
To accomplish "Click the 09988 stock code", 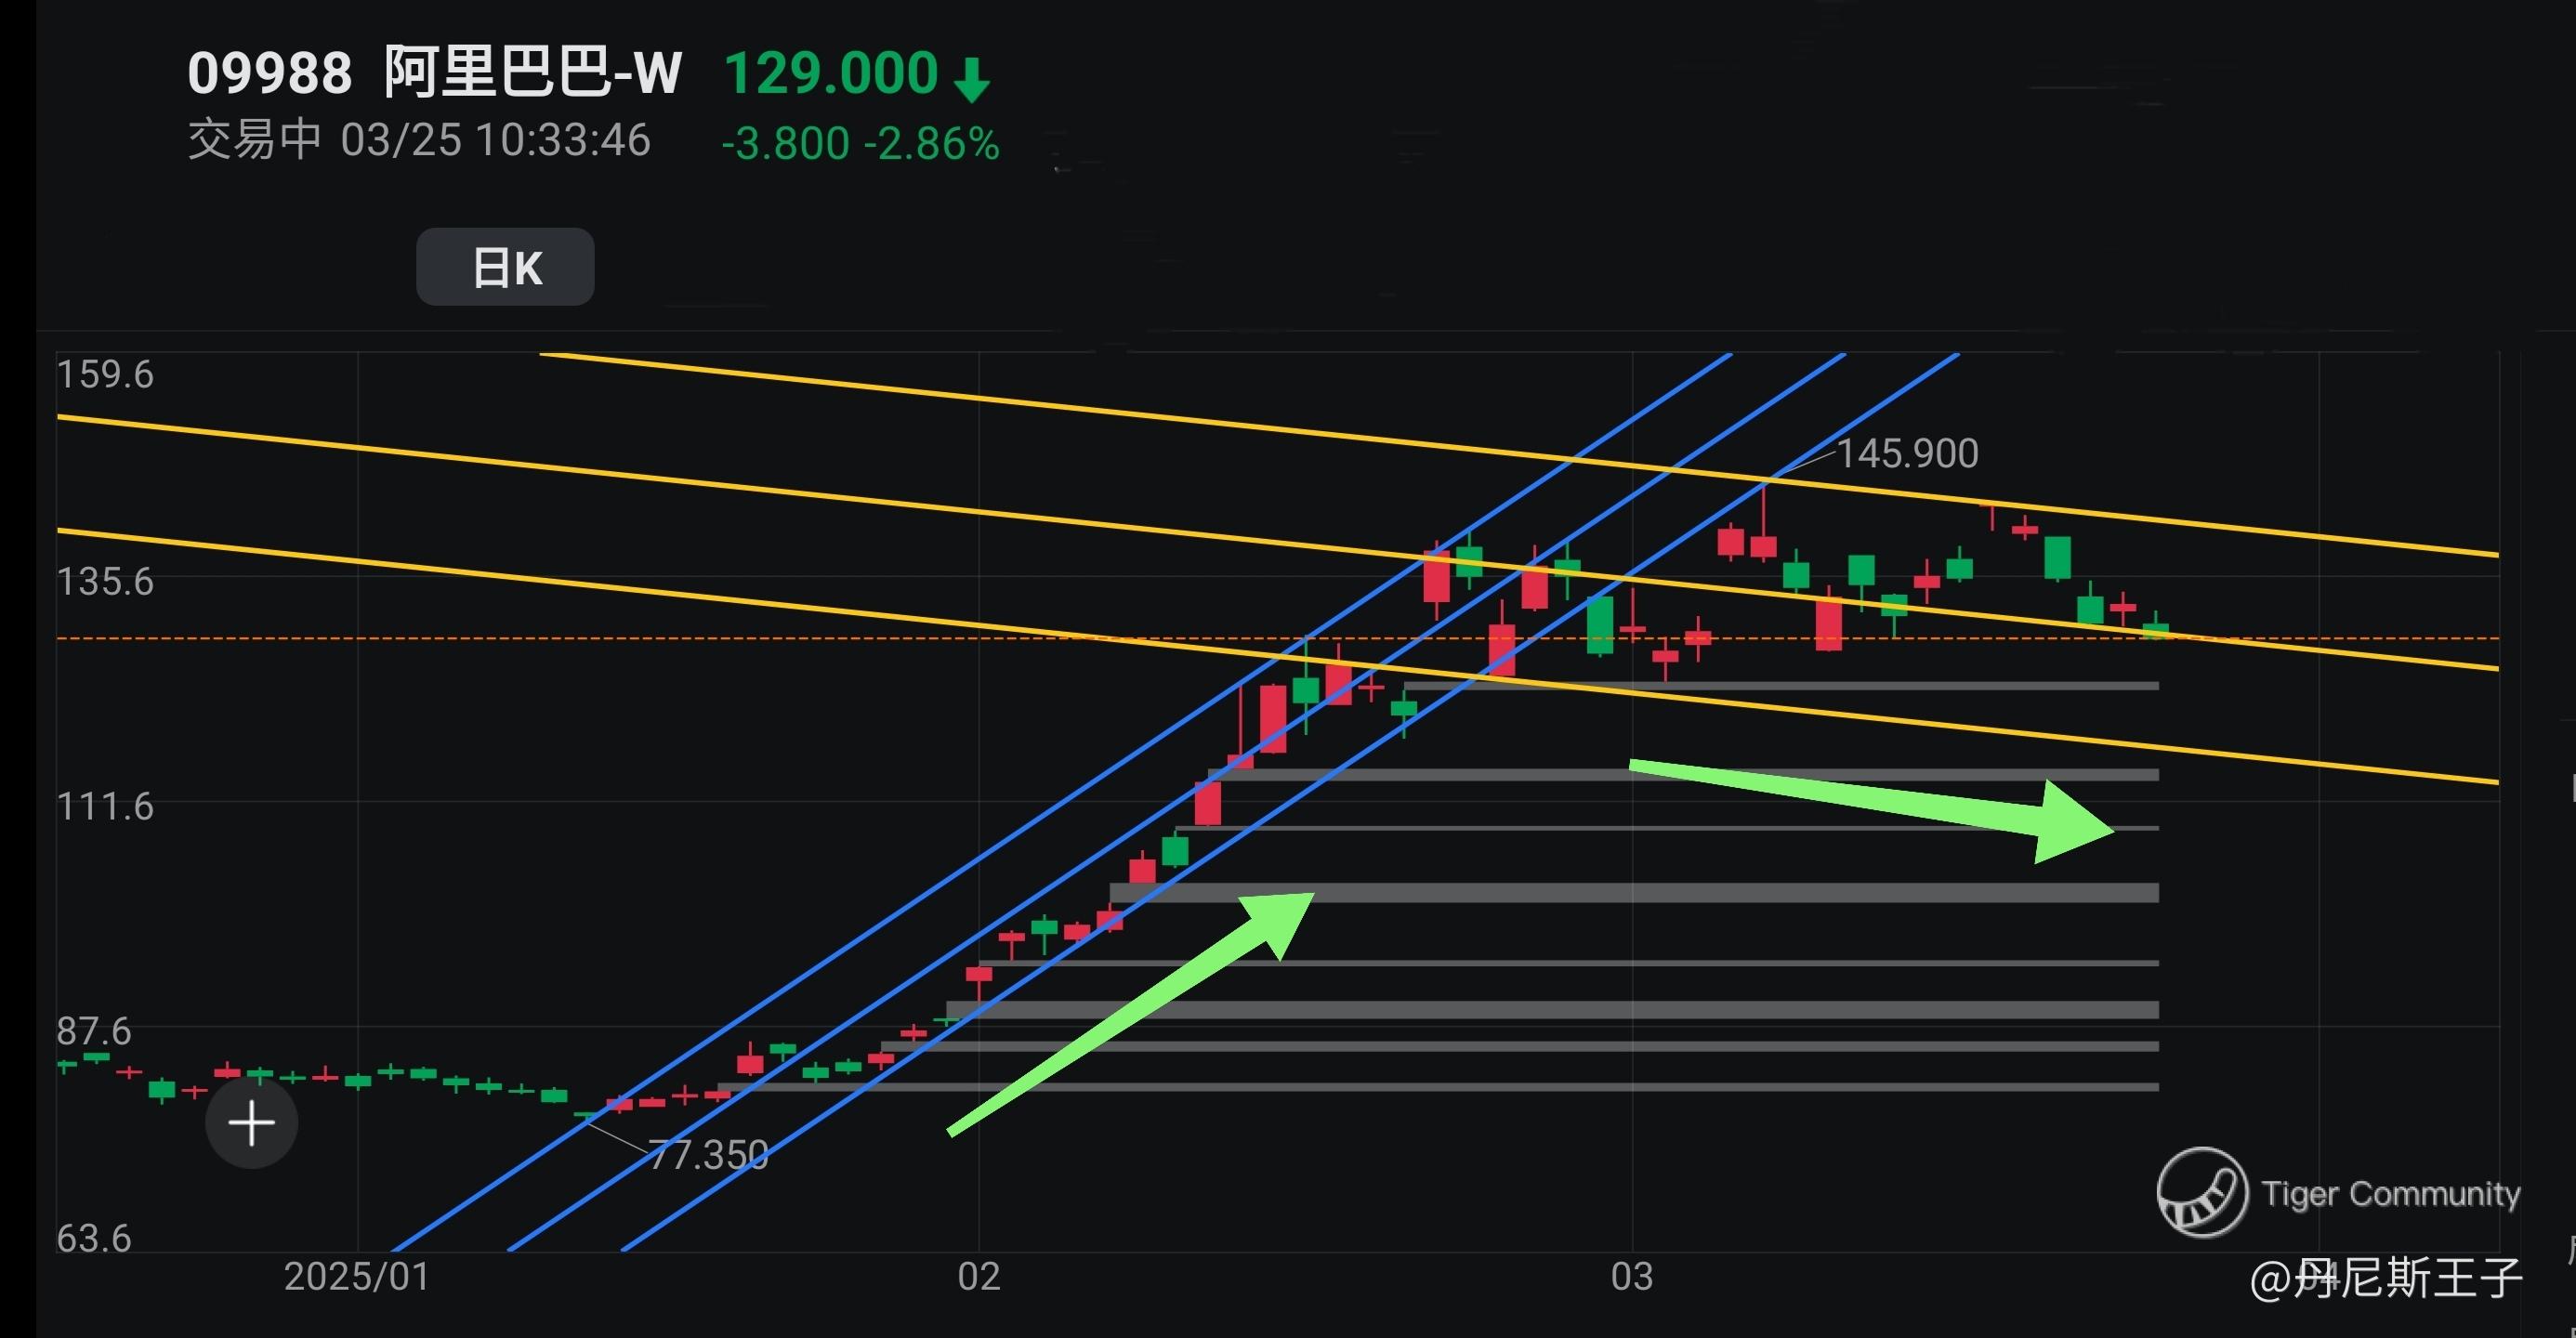I will [x=270, y=74].
